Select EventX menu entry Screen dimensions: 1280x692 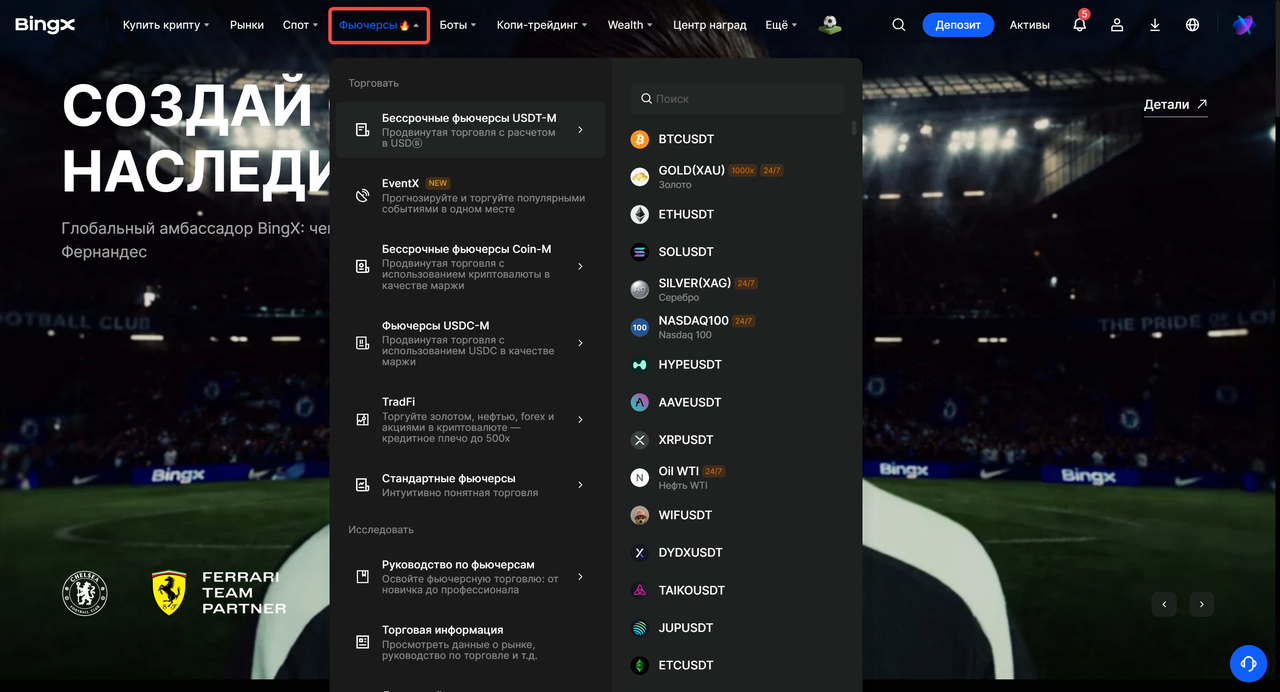coord(470,196)
